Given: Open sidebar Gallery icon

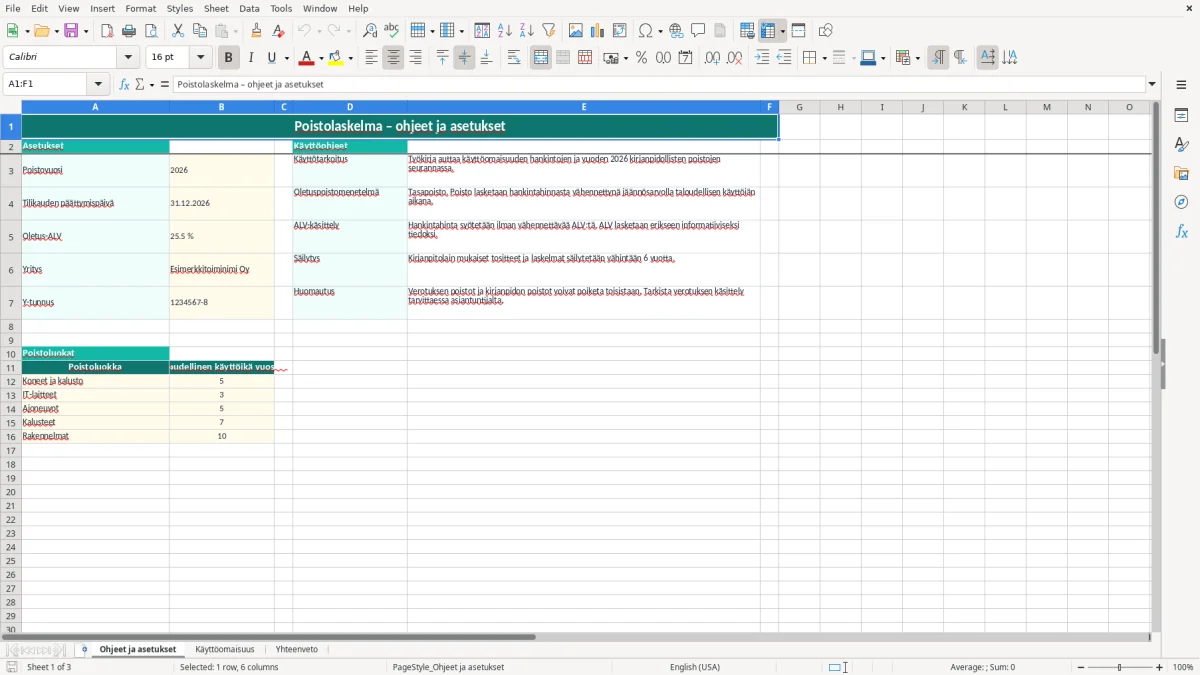Looking at the screenshot, I should click(x=1181, y=173).
